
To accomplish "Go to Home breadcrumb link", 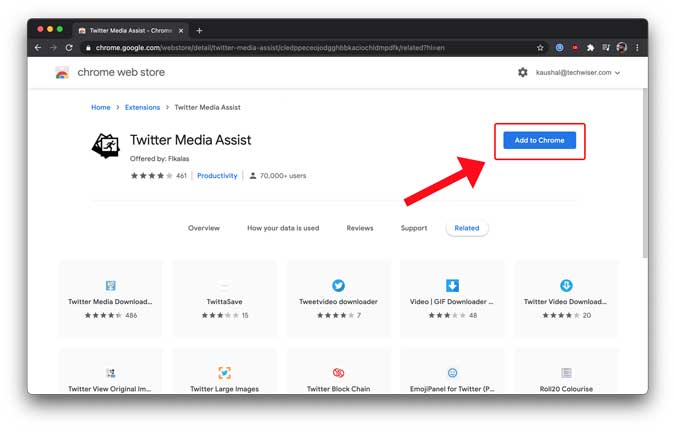I will click(x=101, y=107).
